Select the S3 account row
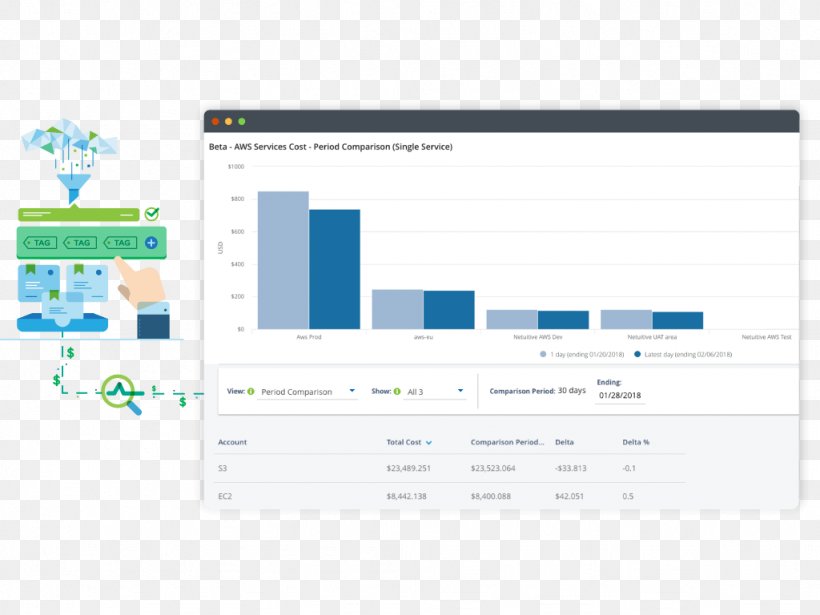Image resolution: width=820 pixels, height=615 pixels. tap(451, 468)
